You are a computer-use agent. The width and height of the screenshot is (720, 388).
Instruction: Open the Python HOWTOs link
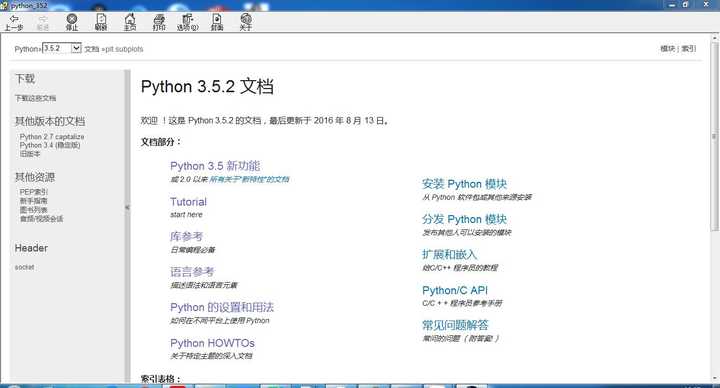[212, 343]
